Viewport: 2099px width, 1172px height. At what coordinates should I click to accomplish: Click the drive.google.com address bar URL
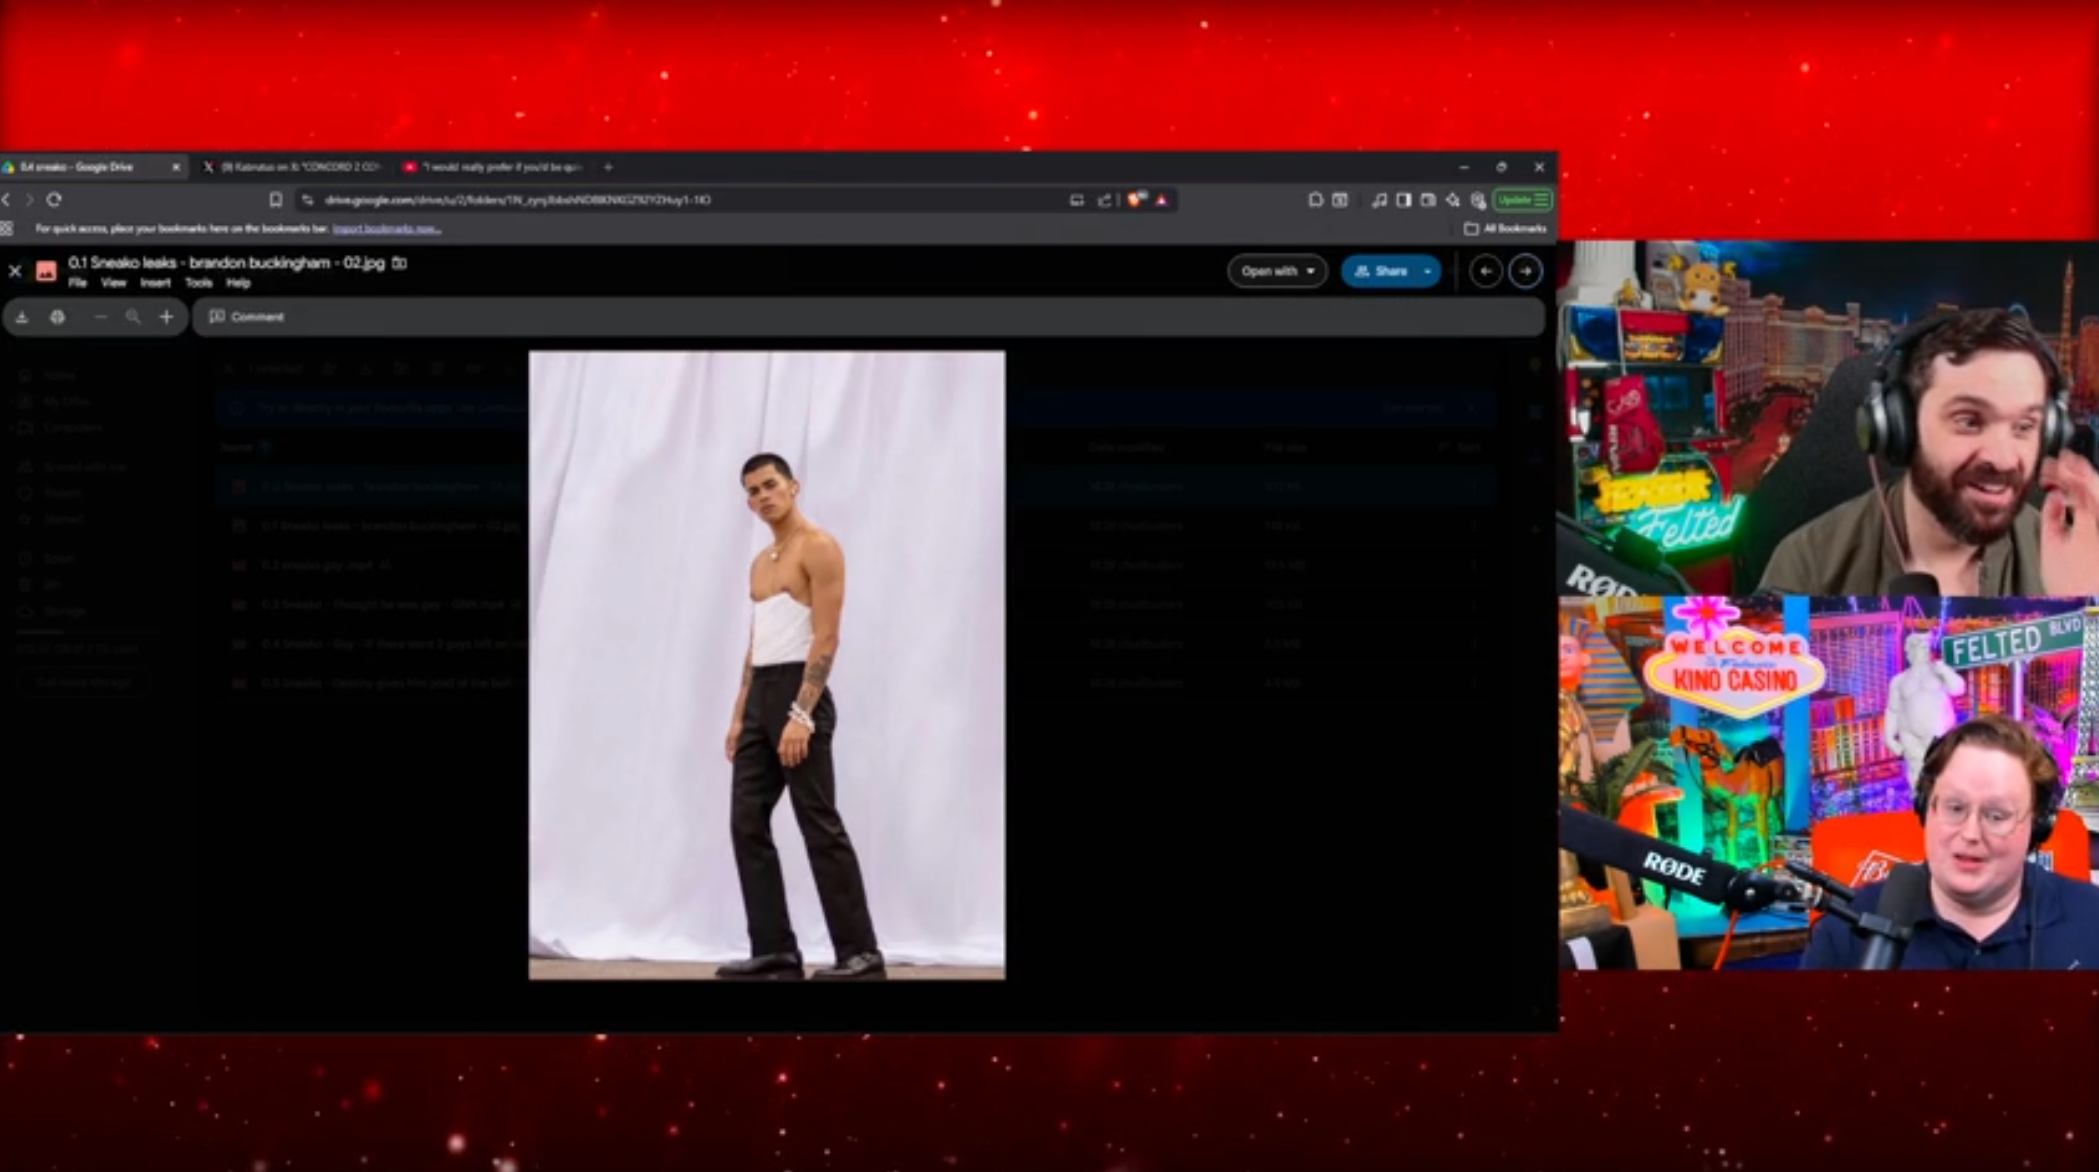coord(517,200)
